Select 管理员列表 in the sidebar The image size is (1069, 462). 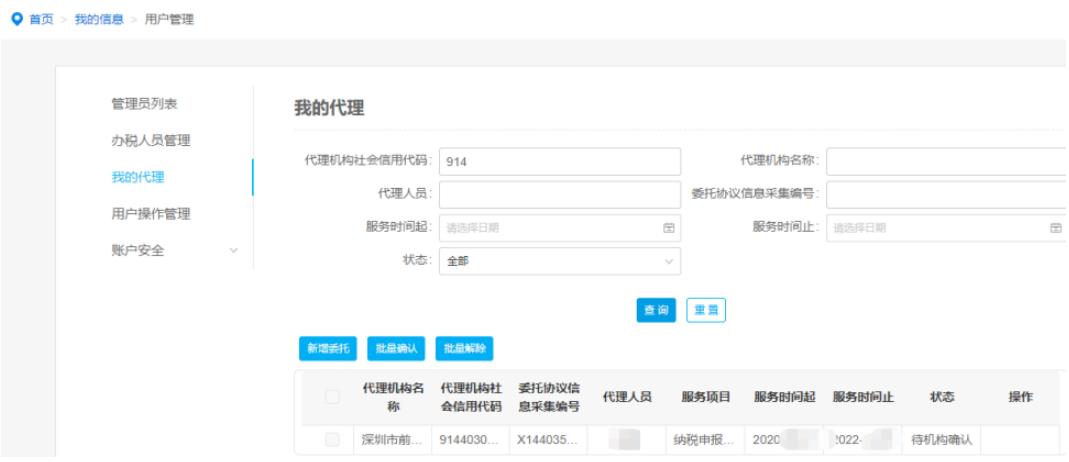tap(144, 104)
